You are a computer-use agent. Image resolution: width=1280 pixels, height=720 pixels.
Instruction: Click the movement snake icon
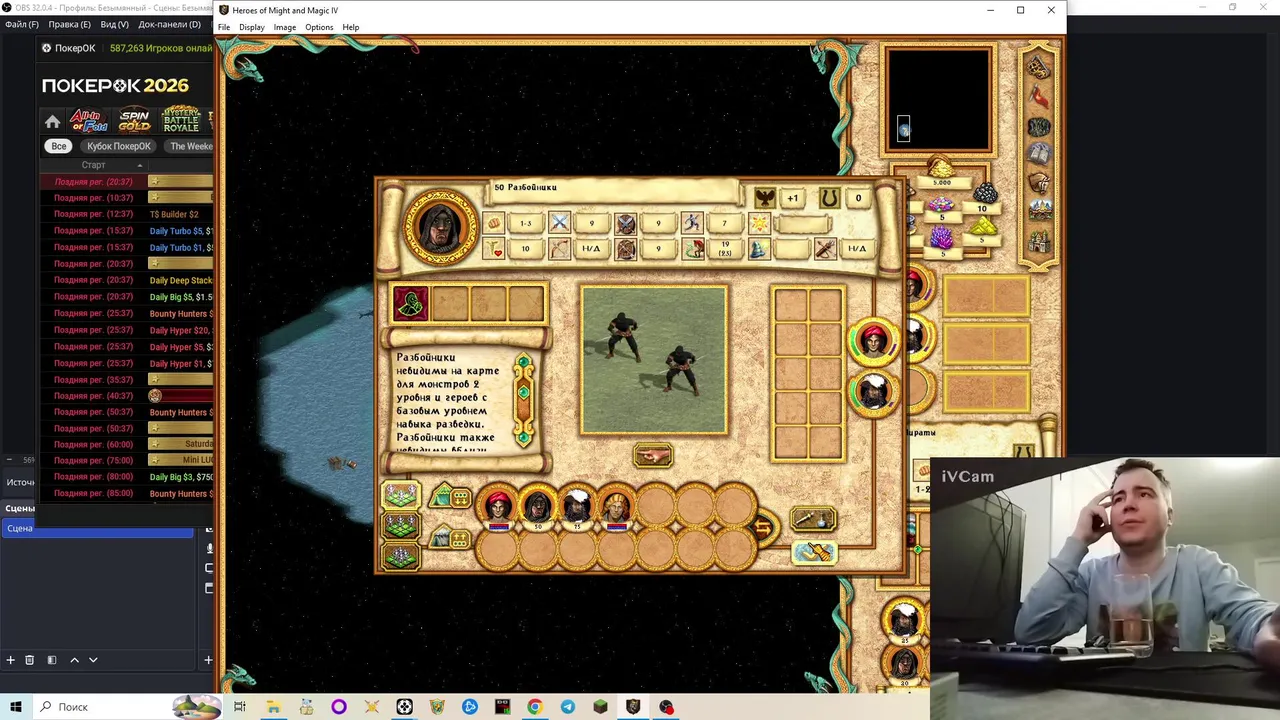pos(692,248)
